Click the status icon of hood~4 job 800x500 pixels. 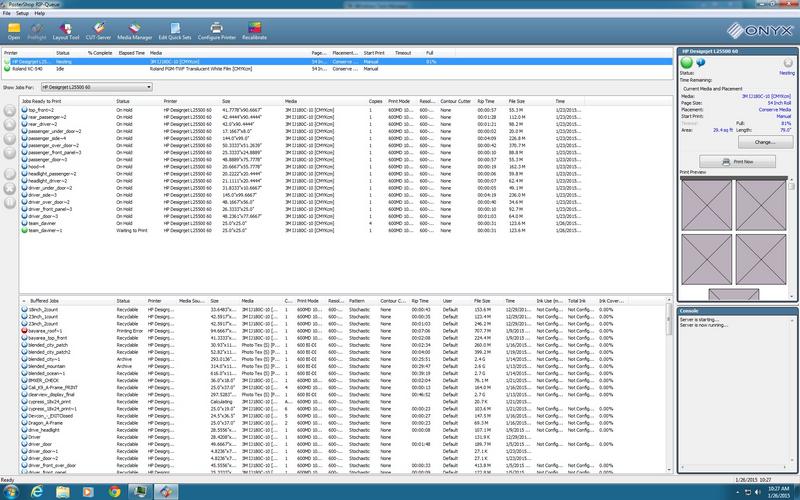24,166
